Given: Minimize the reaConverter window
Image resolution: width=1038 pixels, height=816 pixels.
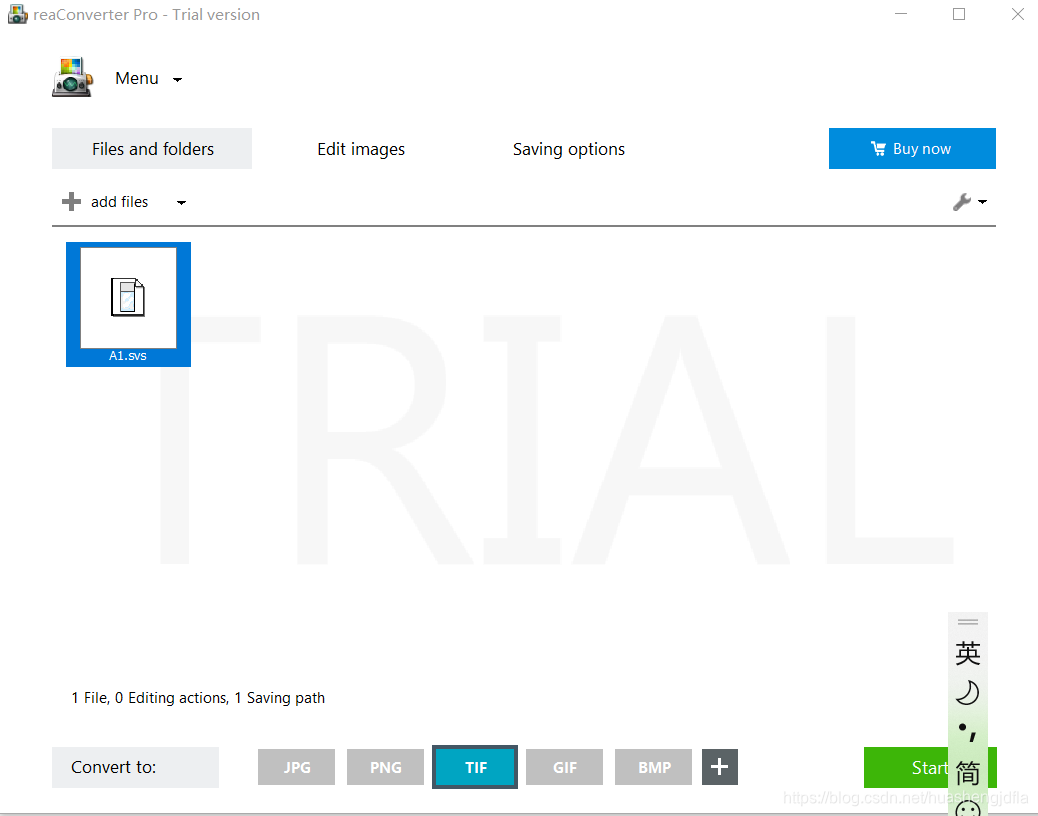Looking at the screenshot, I should pos(900,14).
